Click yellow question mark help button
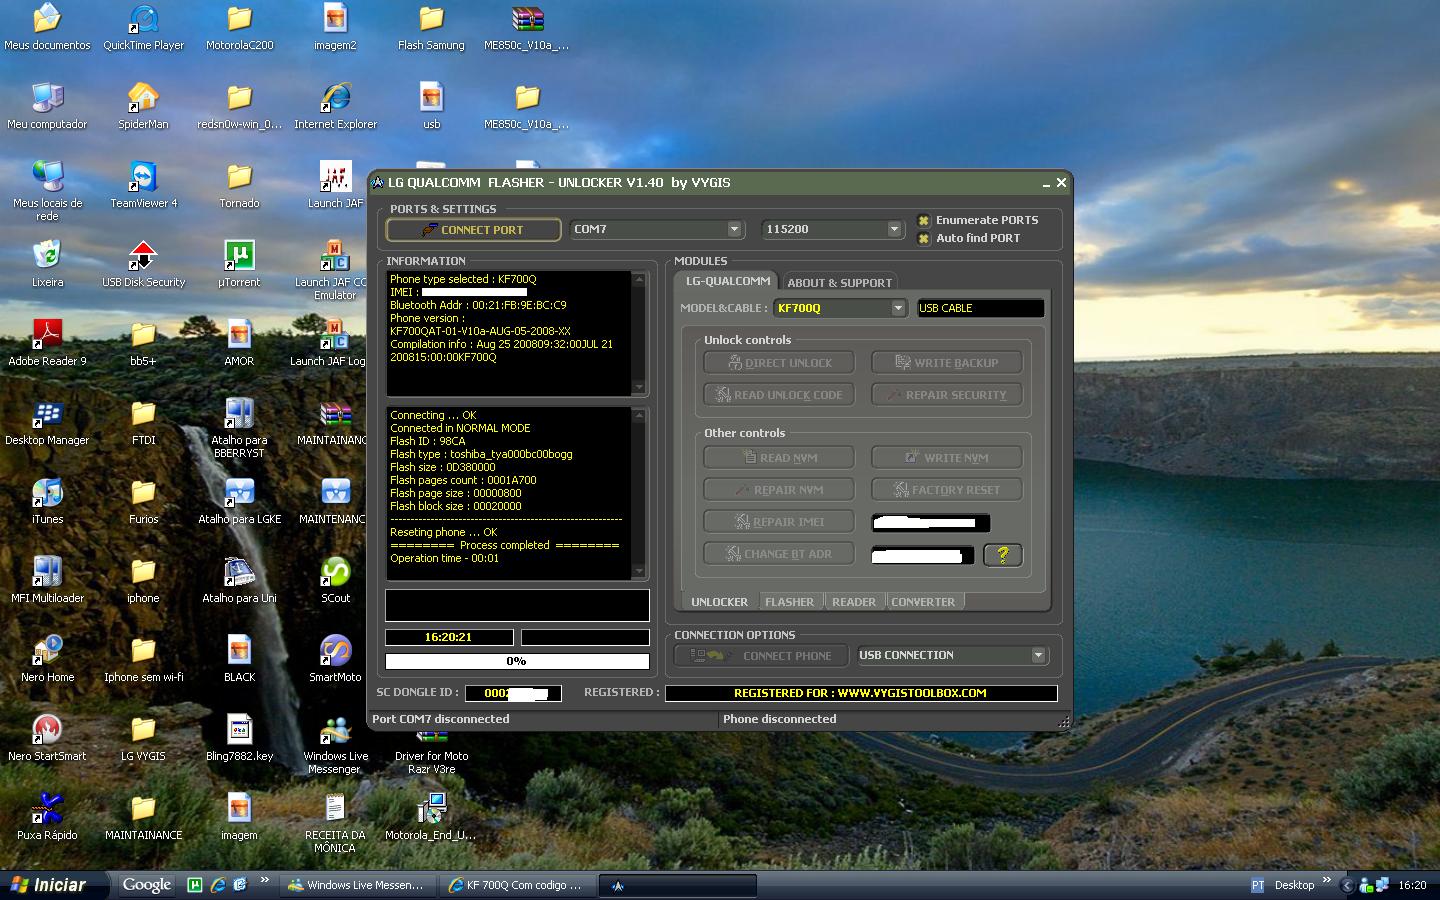The width and height of the screenshot is (1440, 900). 1003,554
